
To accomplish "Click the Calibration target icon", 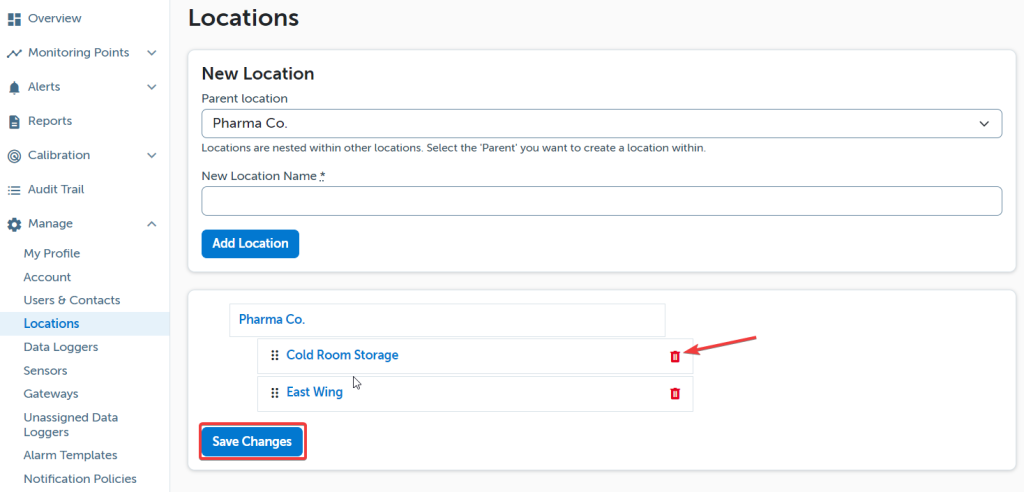I will [x=14, y=156].
